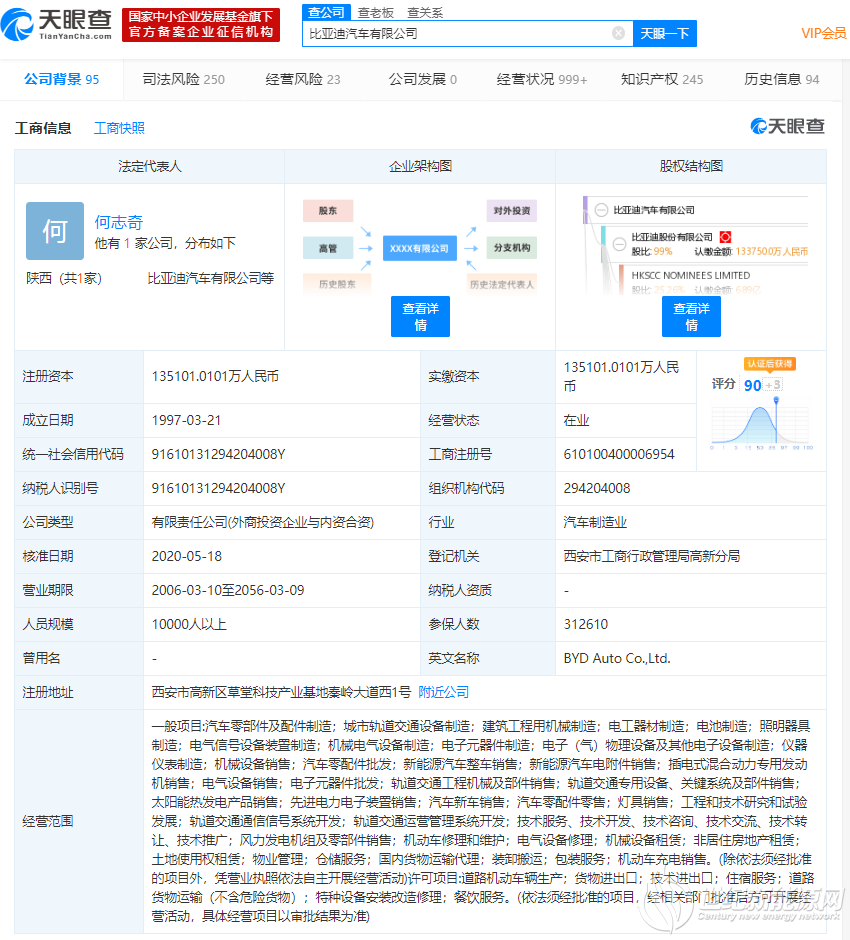This screenshot has width=850, height=940.
Task: Click the registered capital value 135101.0101万人民币
Action: pyautogui.click(x=215, y=376)
